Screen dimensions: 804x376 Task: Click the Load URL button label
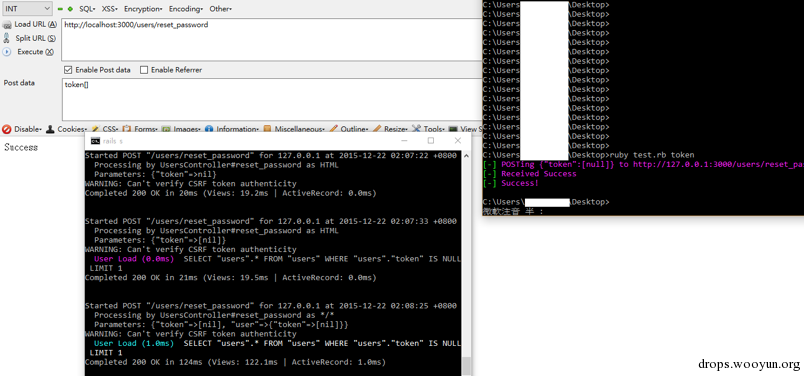[x=35, y=25]
